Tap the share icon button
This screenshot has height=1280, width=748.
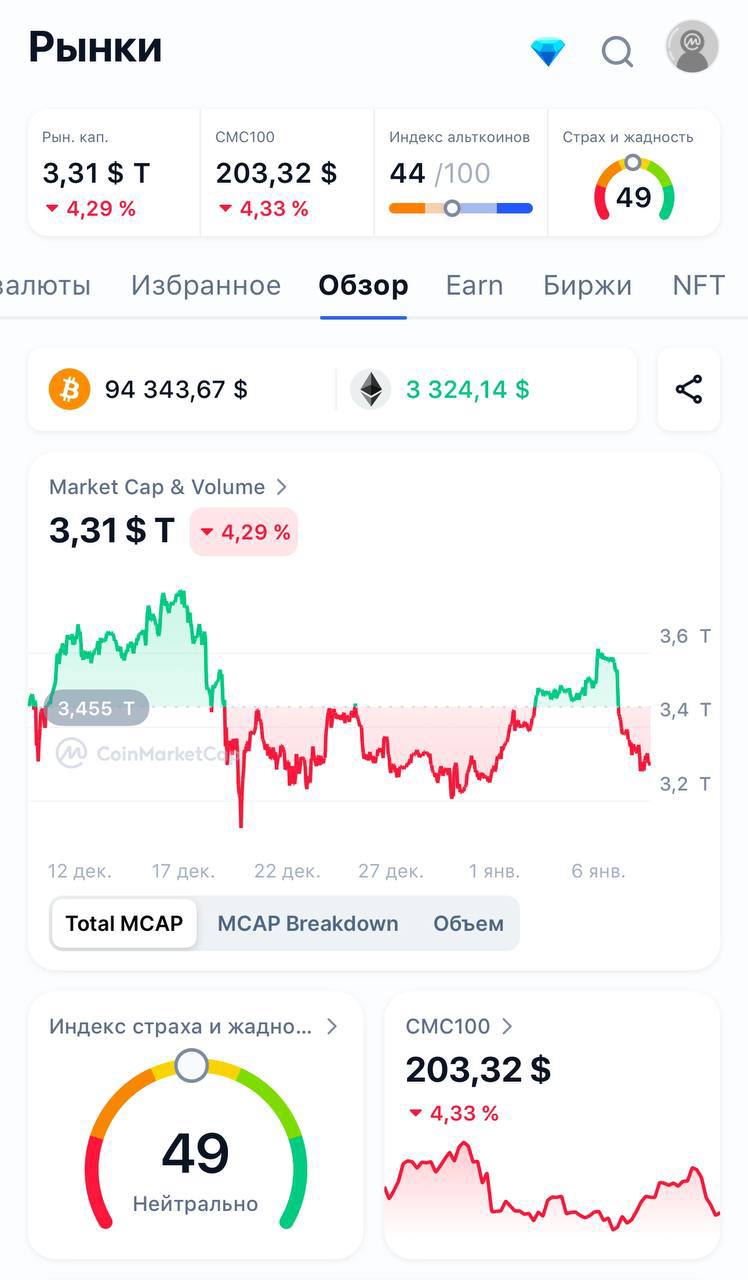click(x=689, y=389)
